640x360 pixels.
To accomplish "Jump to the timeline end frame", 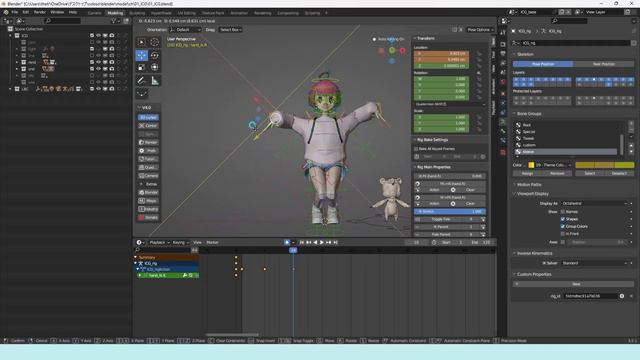I will coord(336,242).
